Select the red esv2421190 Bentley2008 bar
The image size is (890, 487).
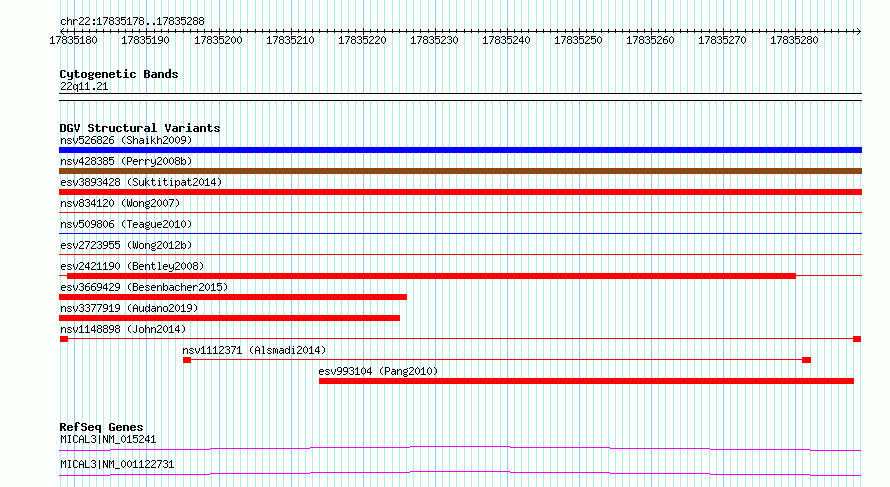[431, 276]
